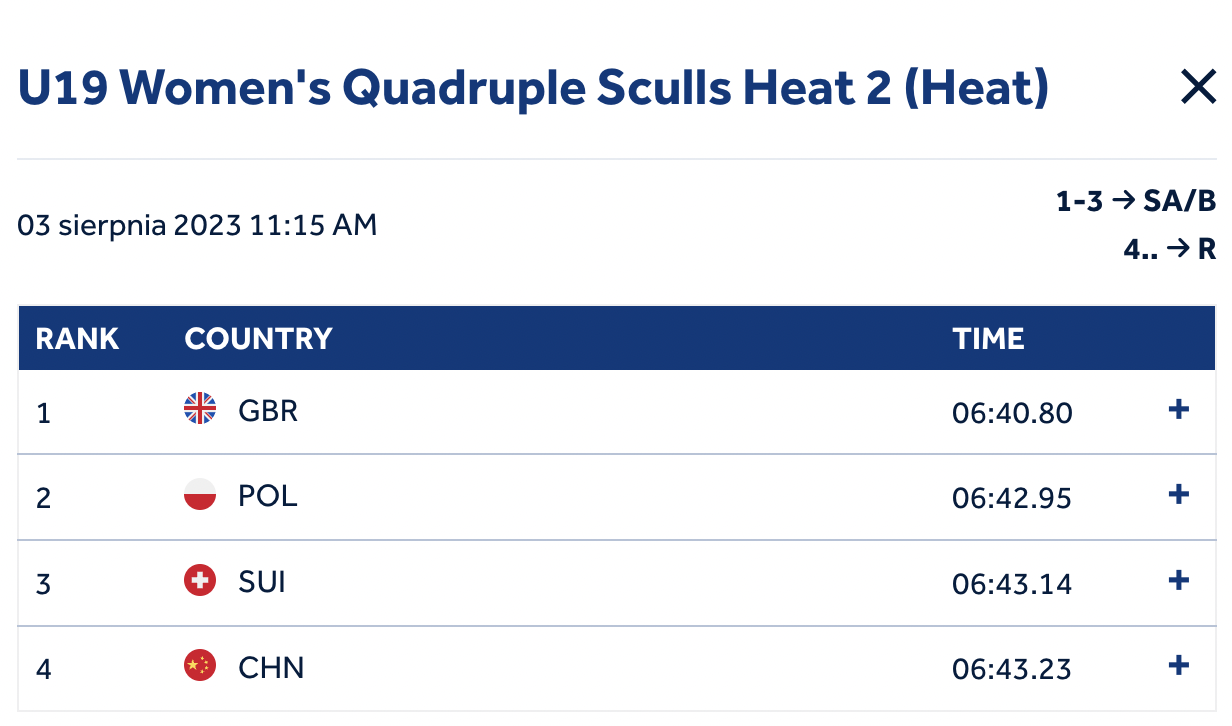Click the Poland flag icon

[200, 495]
